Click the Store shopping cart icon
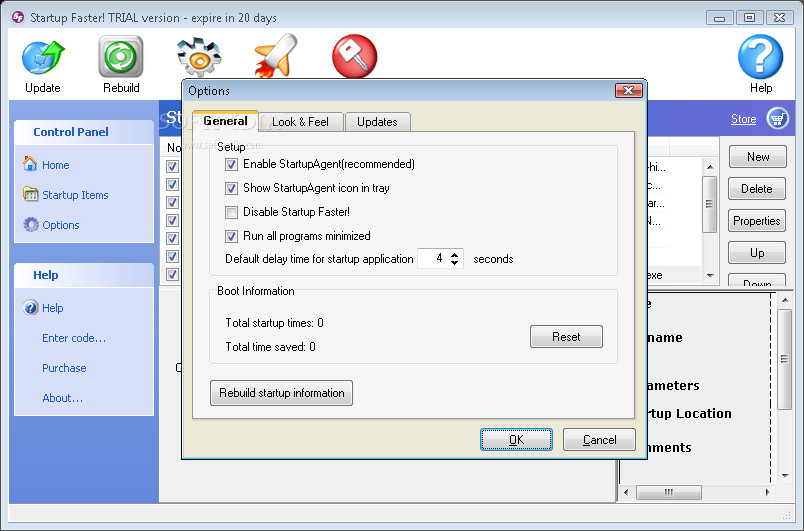This screenshot has width=804, height=531. pos(777,118)
